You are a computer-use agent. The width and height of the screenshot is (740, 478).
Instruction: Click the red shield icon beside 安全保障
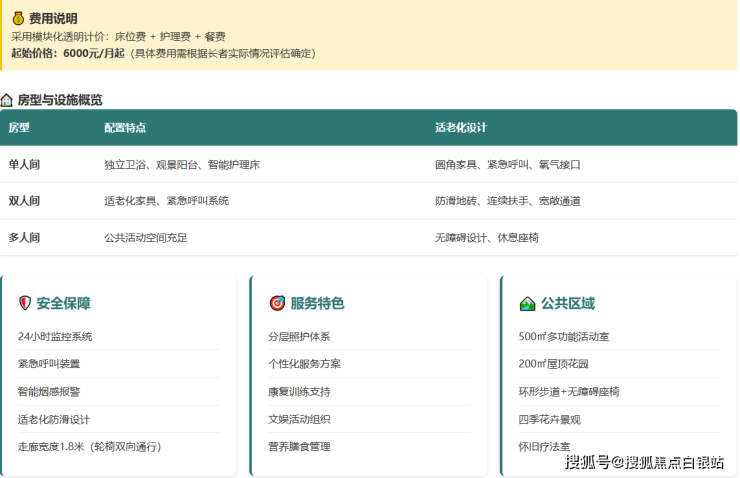tap(25, 303)
